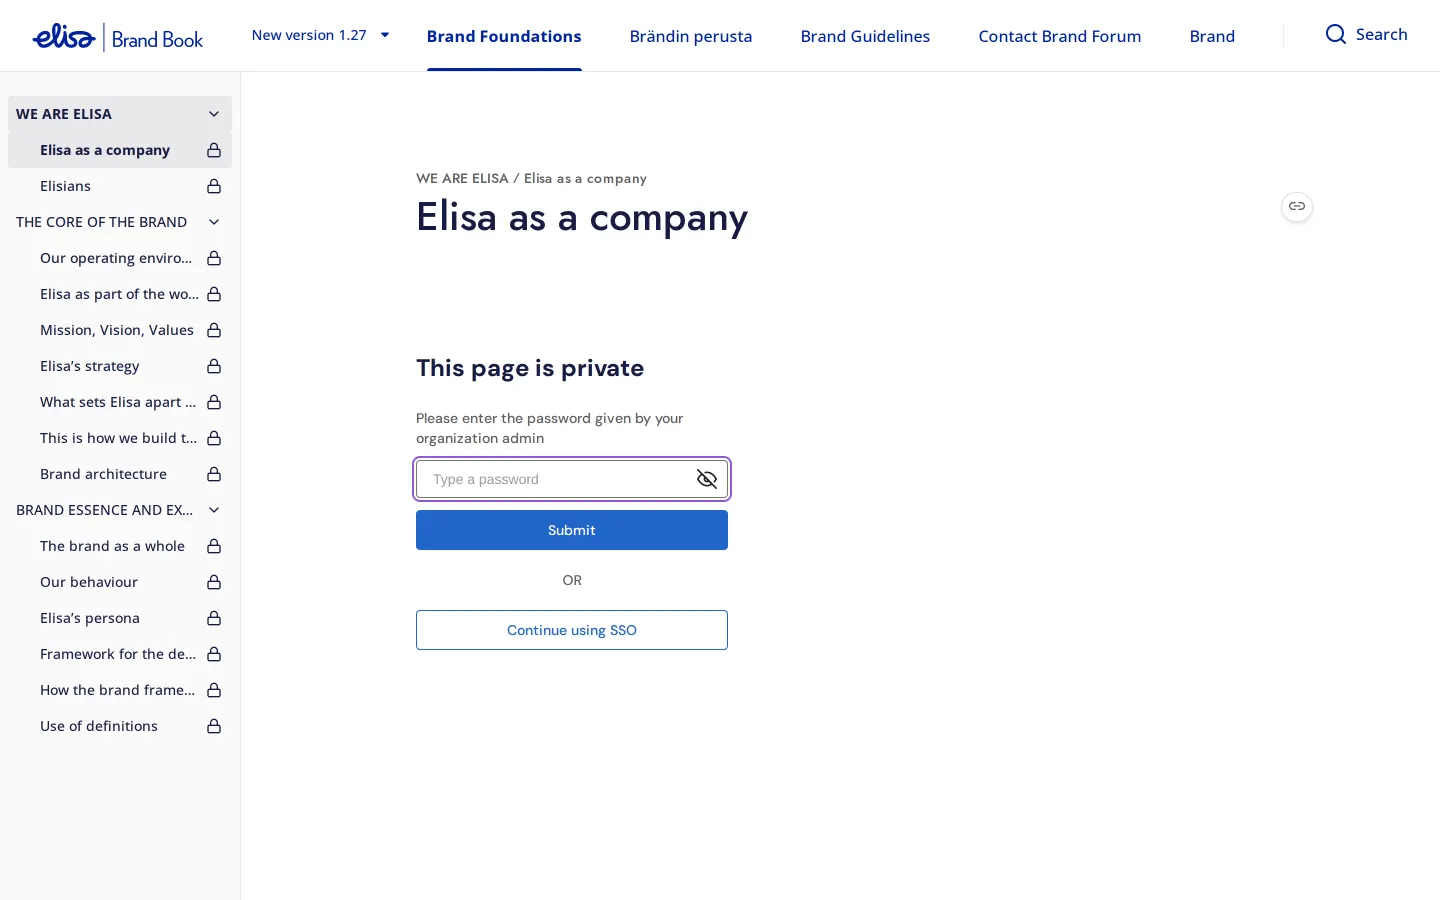Switch to the Brand Guidelines tab
The width and height of the screenshot is (1440, 900).
tap(865, 36)
